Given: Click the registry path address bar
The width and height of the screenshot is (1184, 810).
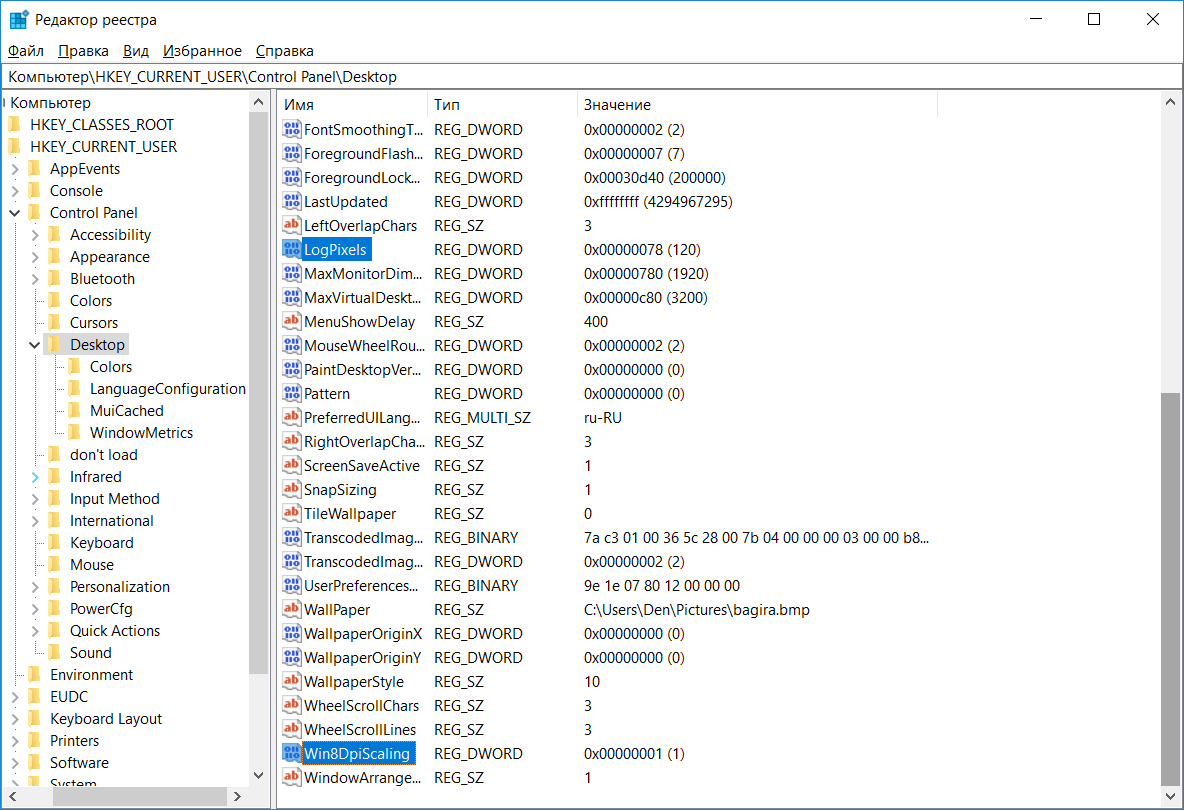Looking at the screenshot, I should click(x=591, y=76).
